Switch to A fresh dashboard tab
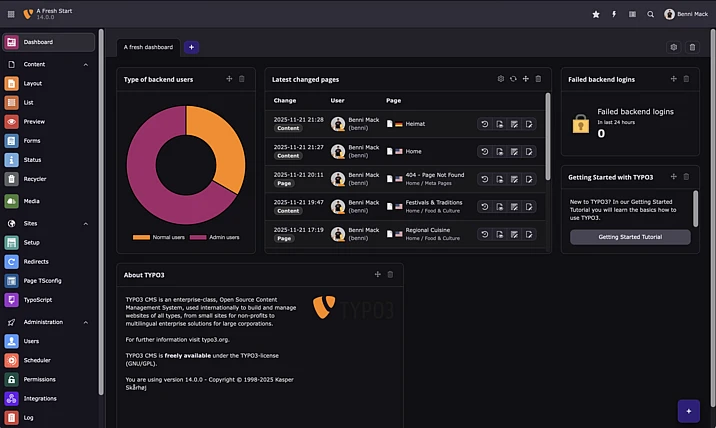Viewport: 716px width, 428px height. point(148,47)
